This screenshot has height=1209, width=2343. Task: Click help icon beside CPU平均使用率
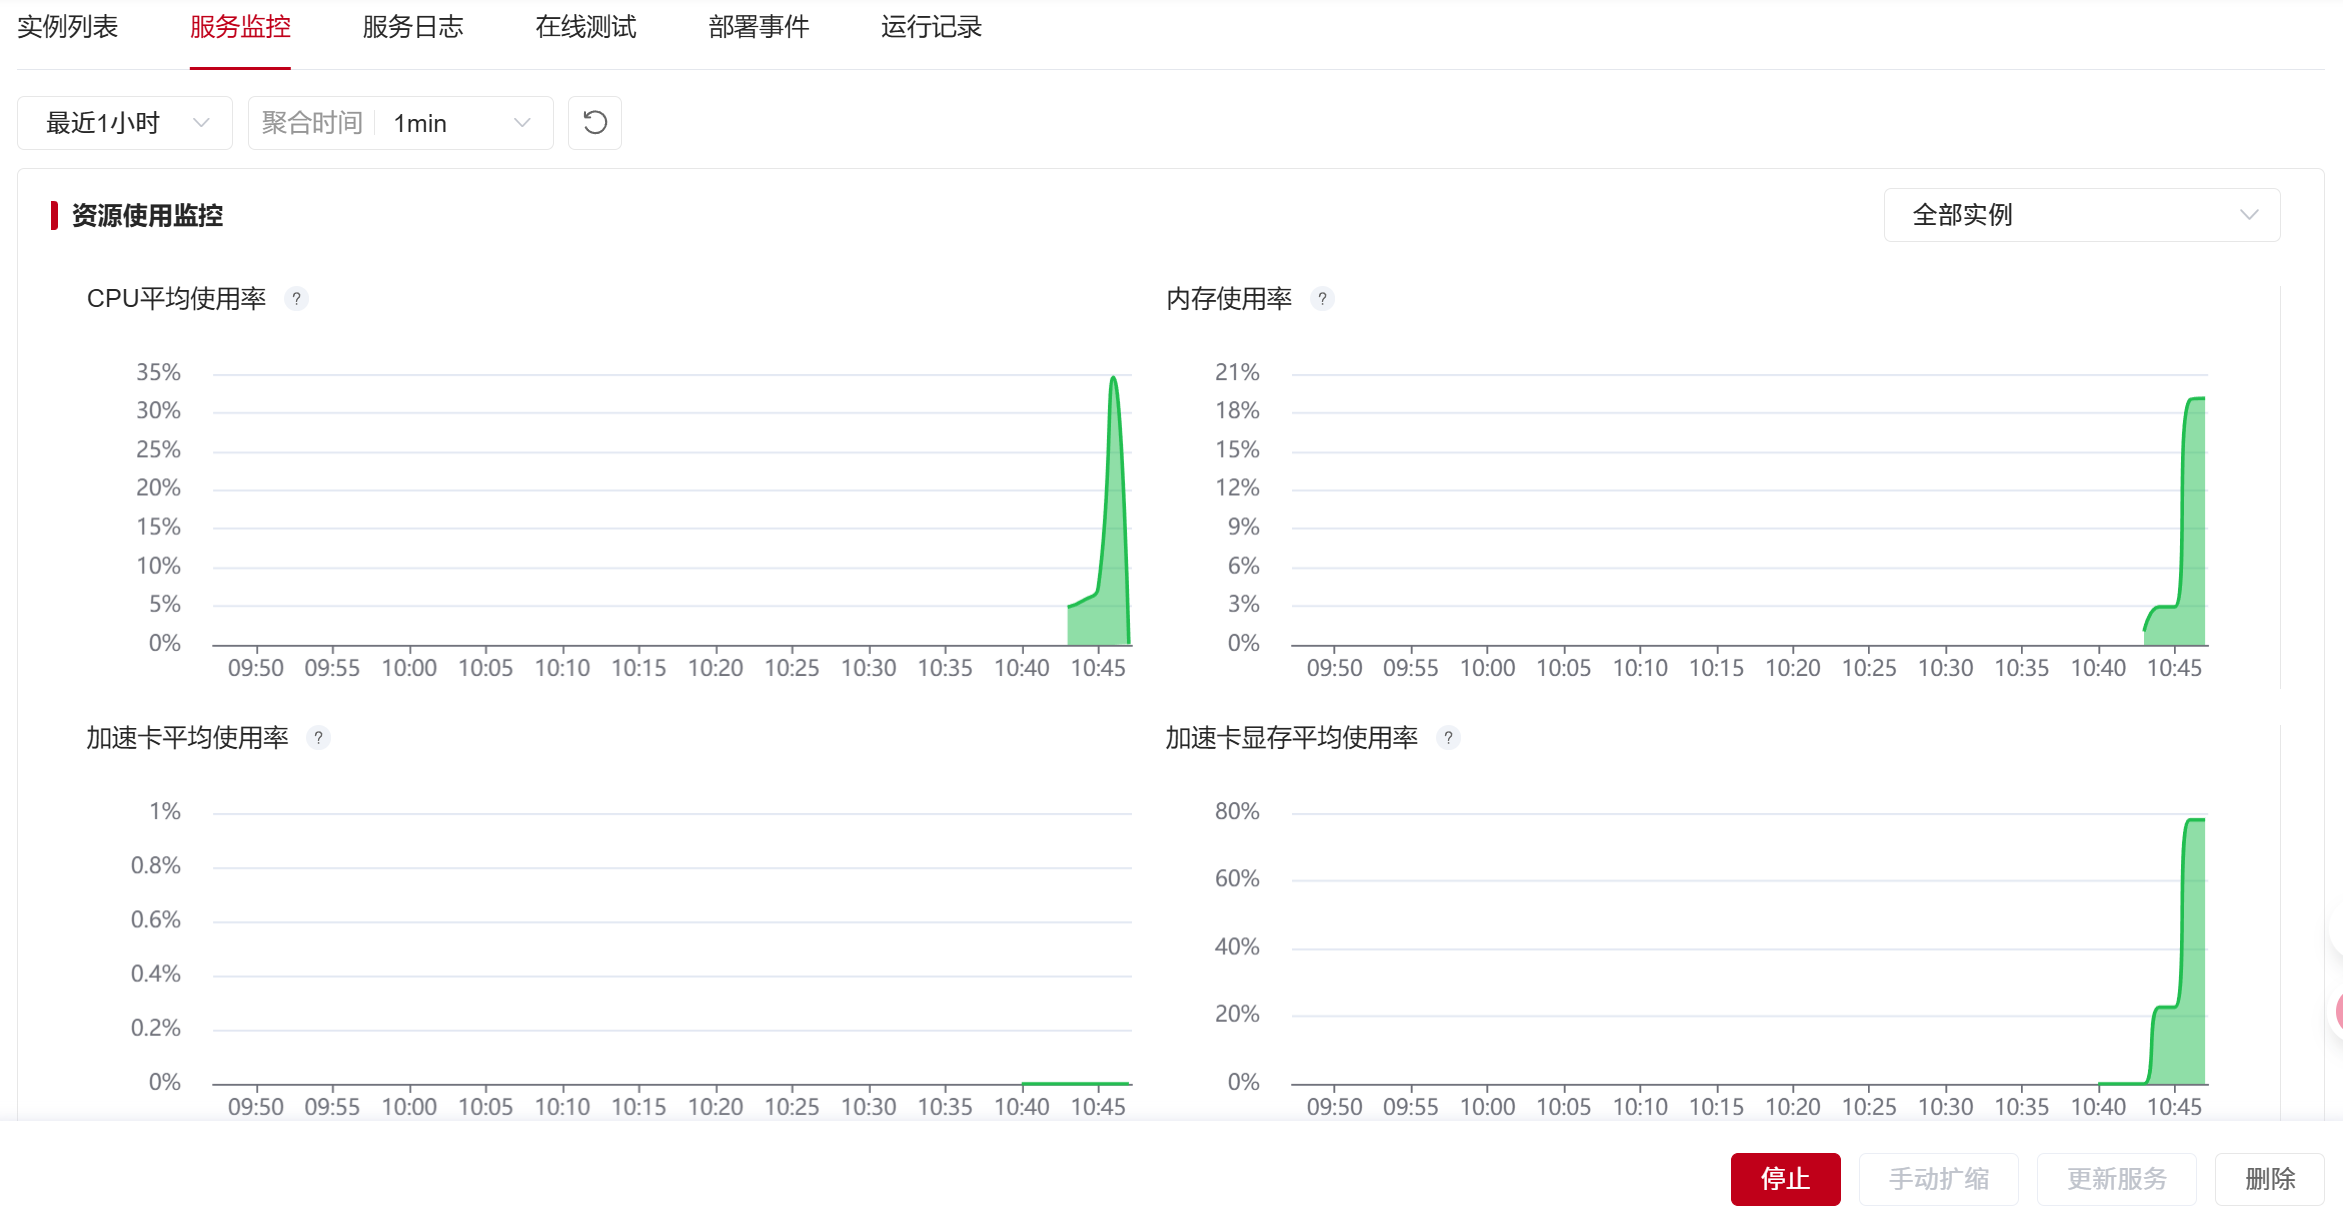click(296, 299)
